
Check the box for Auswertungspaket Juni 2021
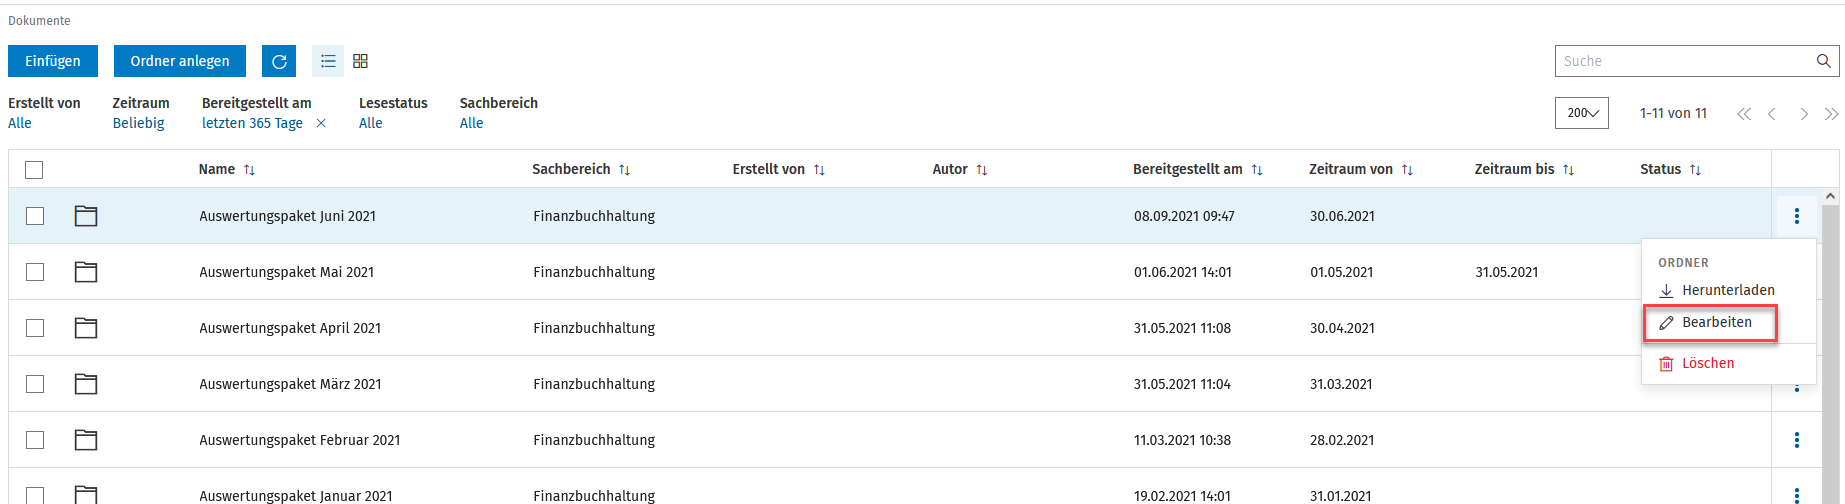(35, 216)
